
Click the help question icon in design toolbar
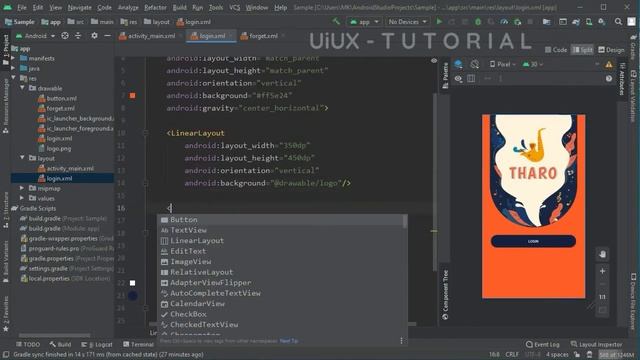tap(609, 78)
